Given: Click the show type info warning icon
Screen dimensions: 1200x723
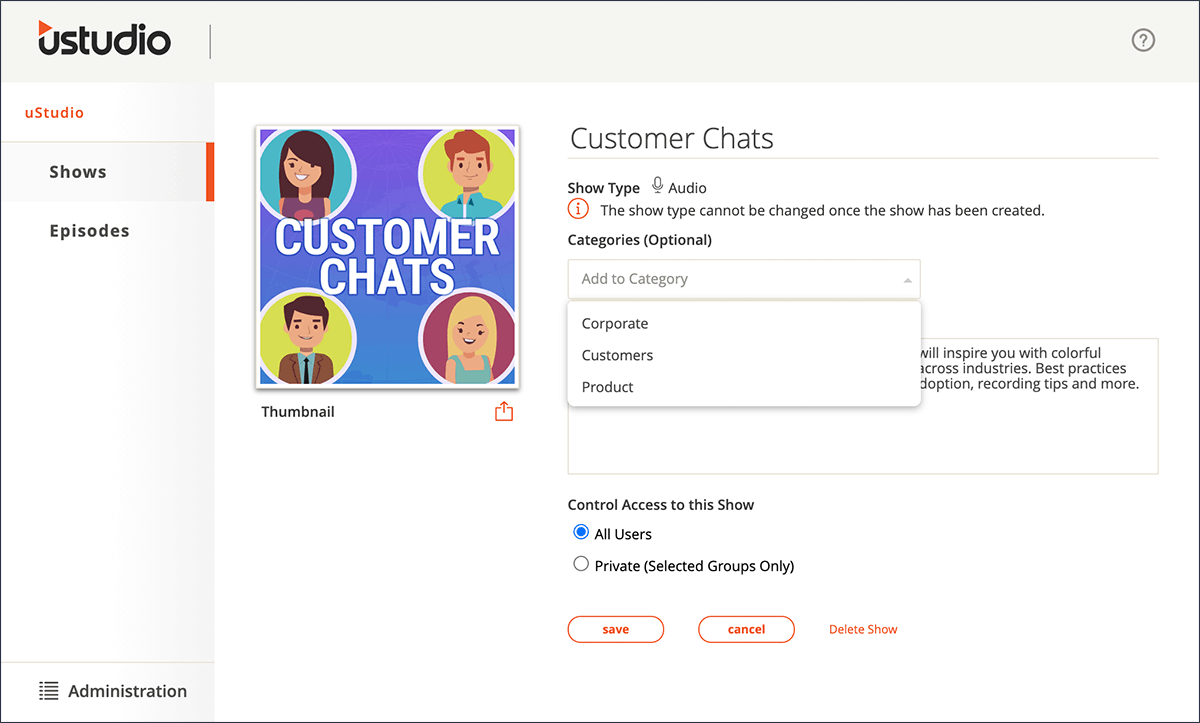Looking at the screenshot, I should pyautogui.click(x=578, y=210).
